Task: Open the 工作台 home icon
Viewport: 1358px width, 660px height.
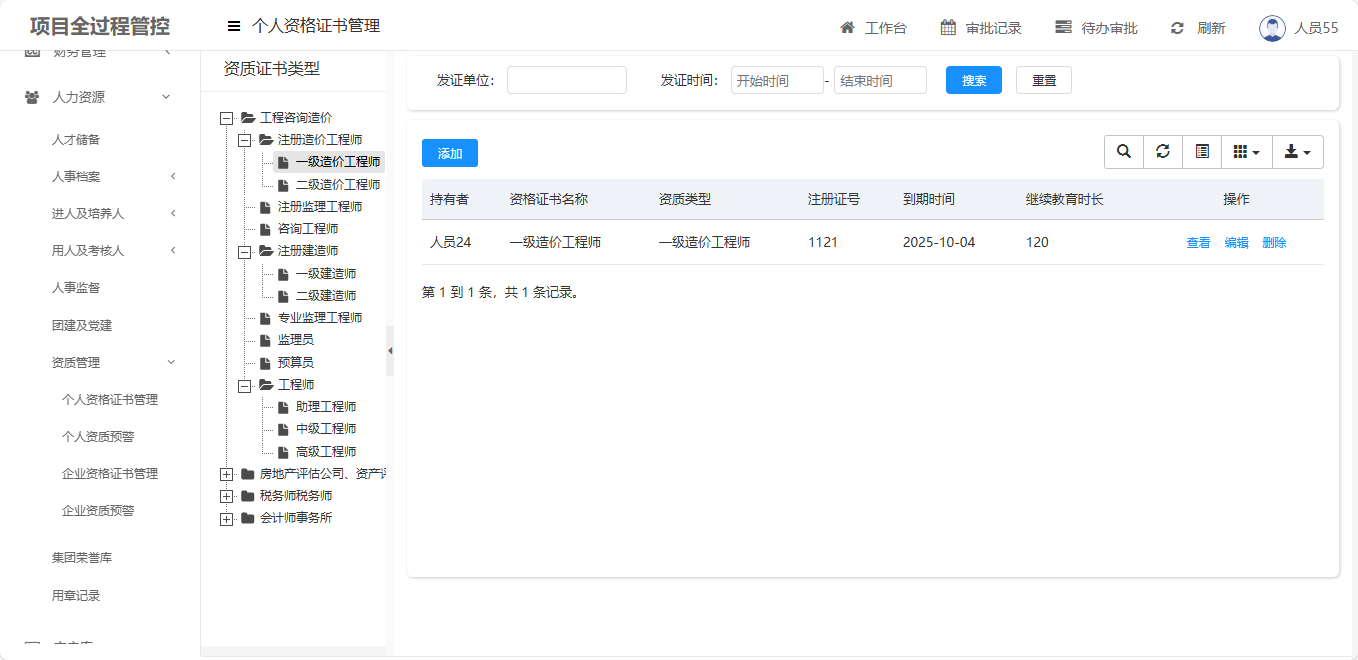Action: coord(848,28)
